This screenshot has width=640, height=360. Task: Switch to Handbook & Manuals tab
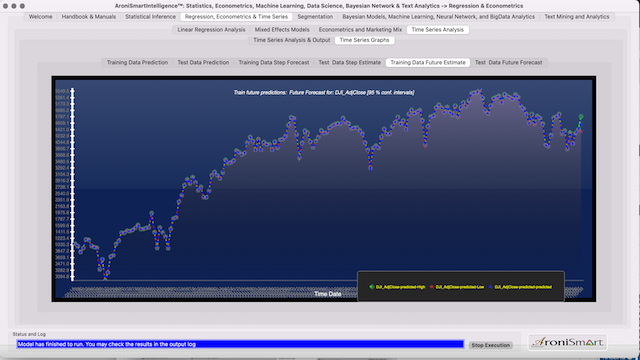[x=89, y=17]
